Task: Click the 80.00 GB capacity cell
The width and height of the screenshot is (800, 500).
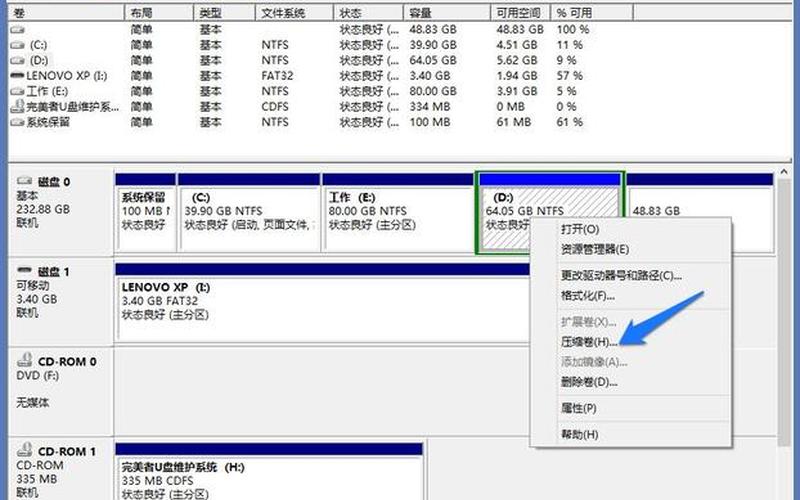Action: 433,91
